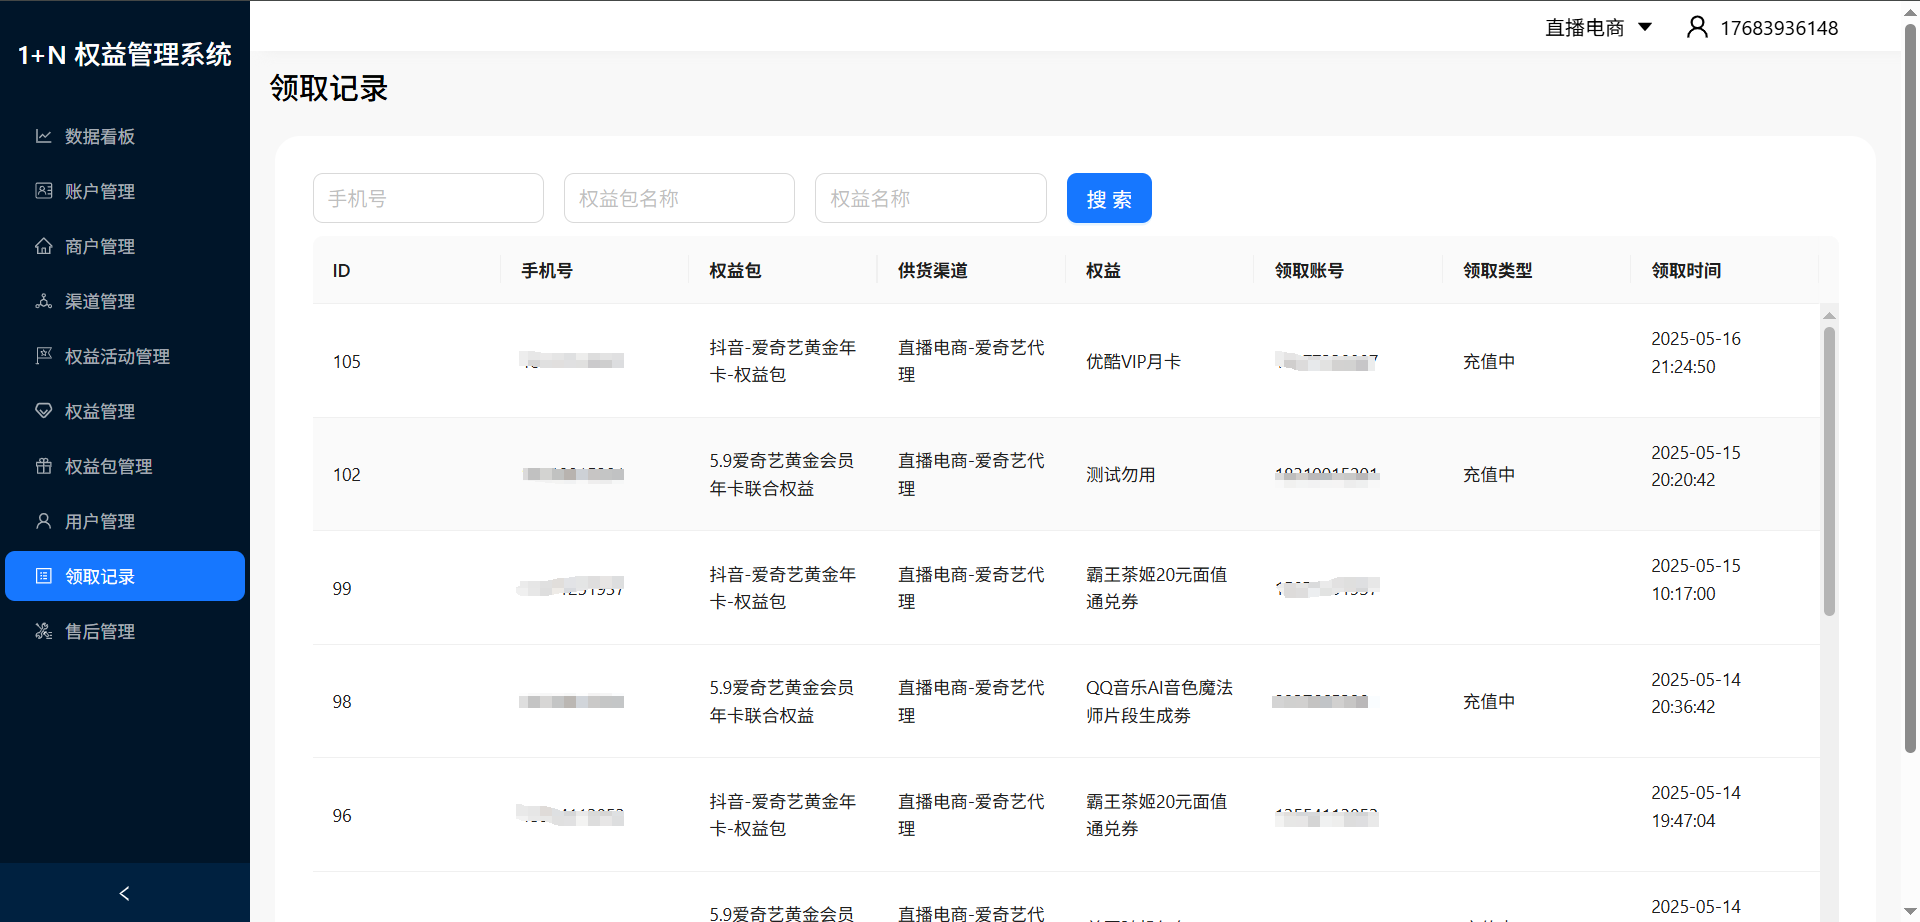Click the 权益活动管理 flag icon
This screenshot has height=922, width=1920.
[43, 356]
